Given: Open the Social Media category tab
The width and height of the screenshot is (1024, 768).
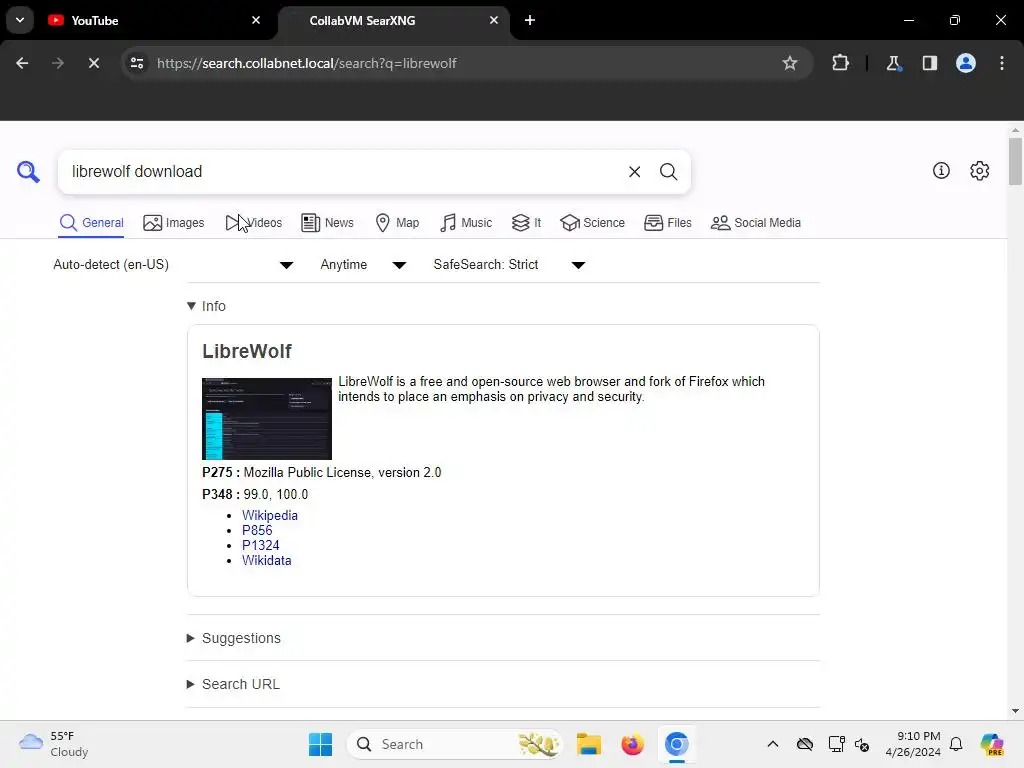Looking at the screenshot, I should click(x=756, y=223).
